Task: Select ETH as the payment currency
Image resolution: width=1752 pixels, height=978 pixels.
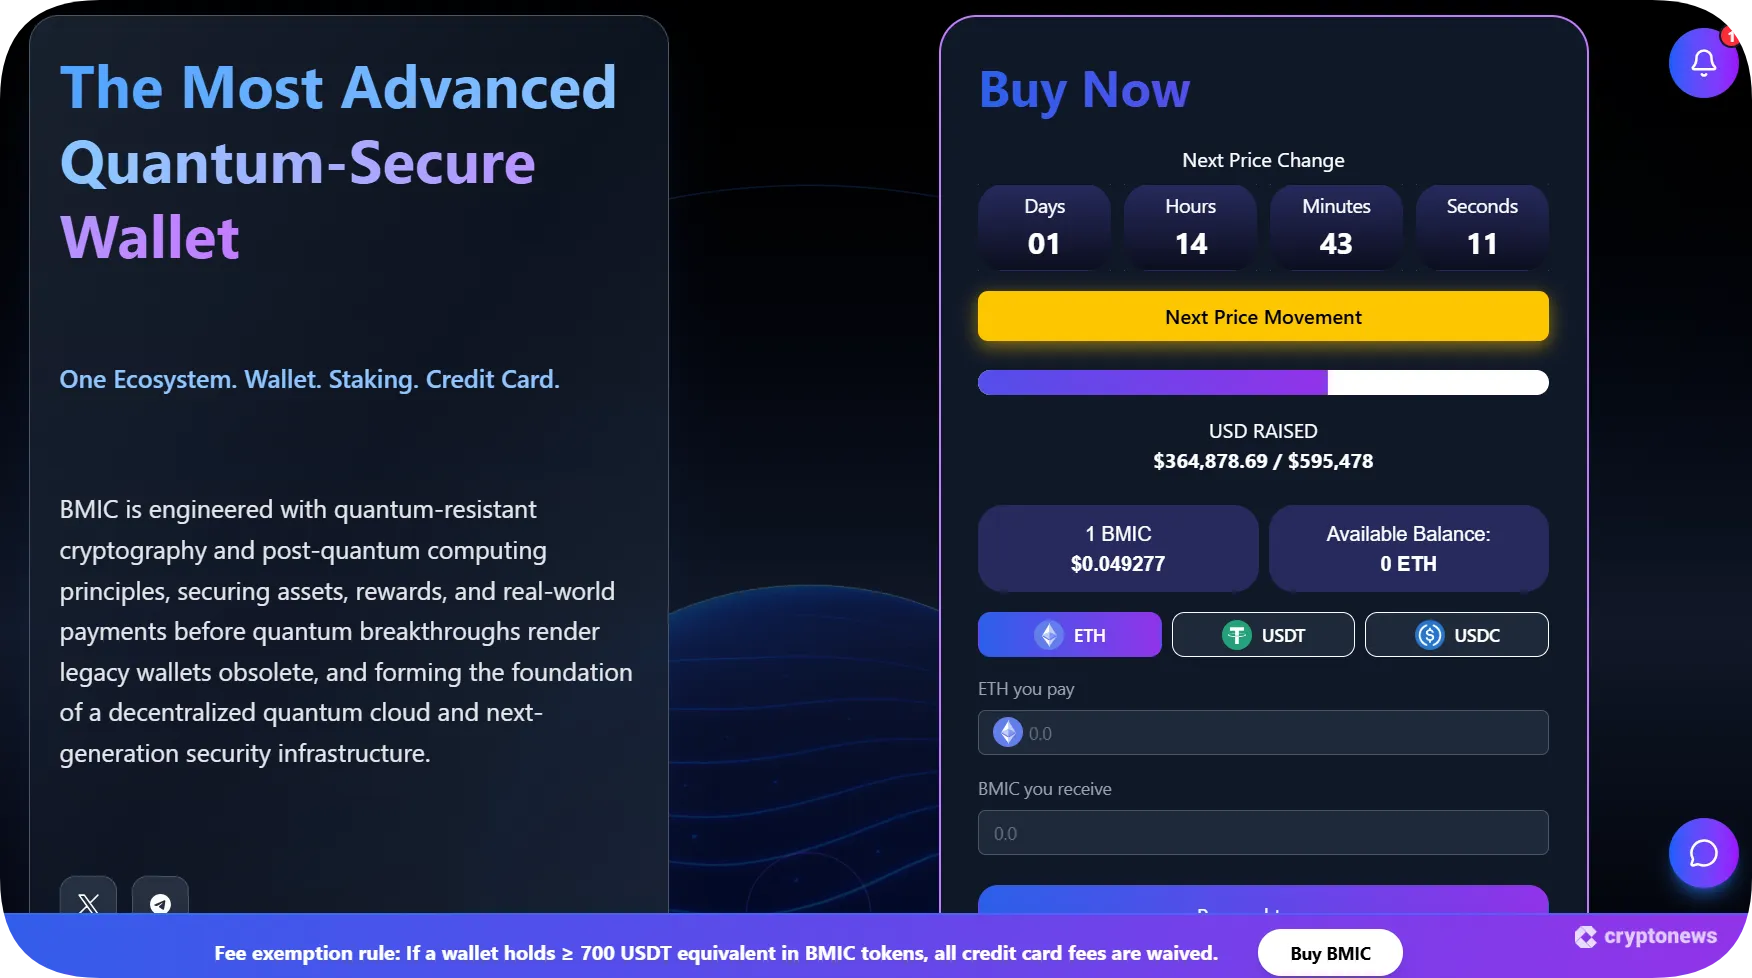Action: pos(1069,634)
